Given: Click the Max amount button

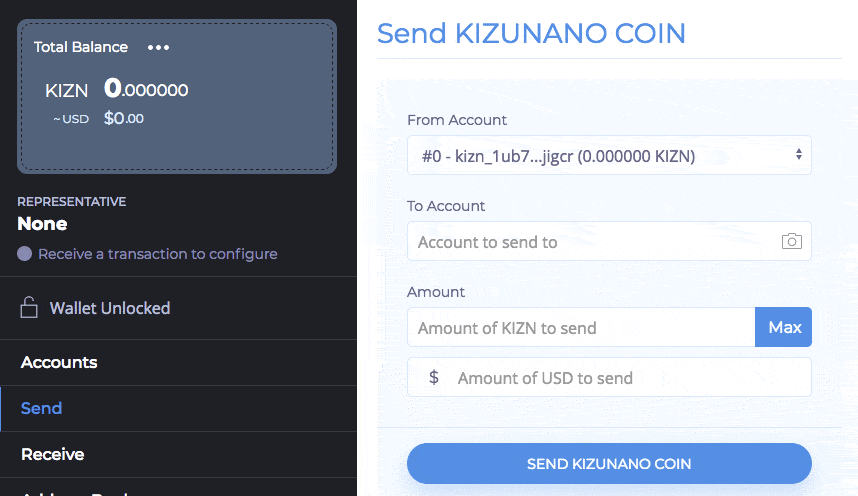Looking at the screenshot, I should [784, 327].
